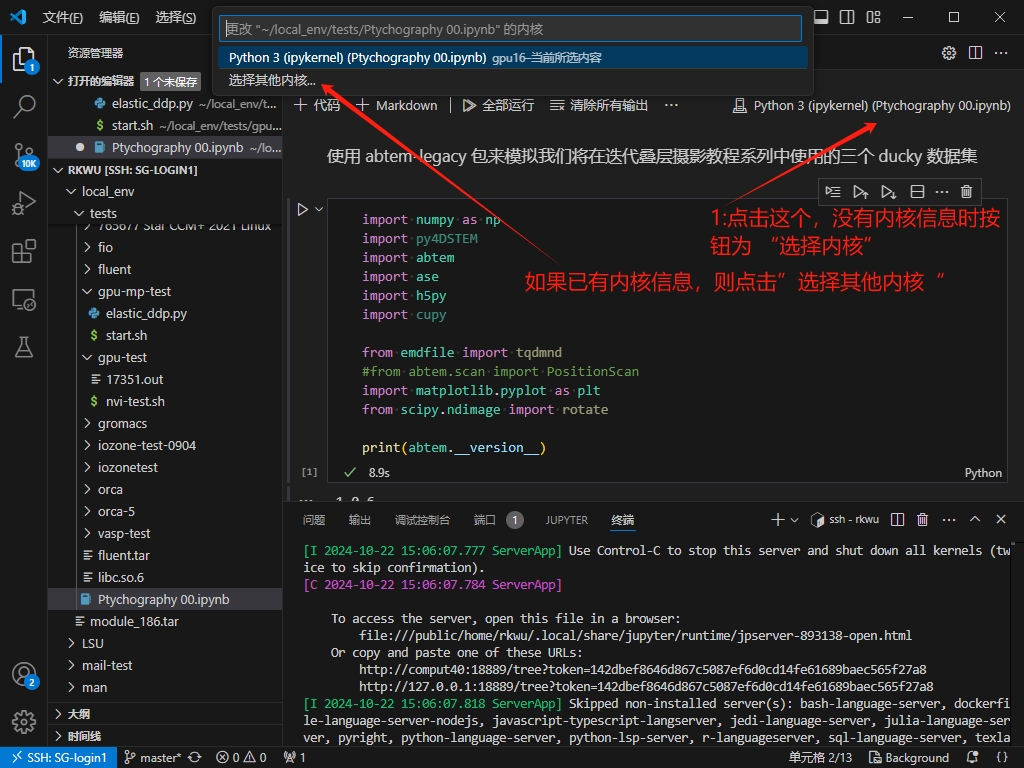The height and width of the screenshot is (768, 1024).
Task: Open notifications bell in status bar
Action: [x=972, y=758]
